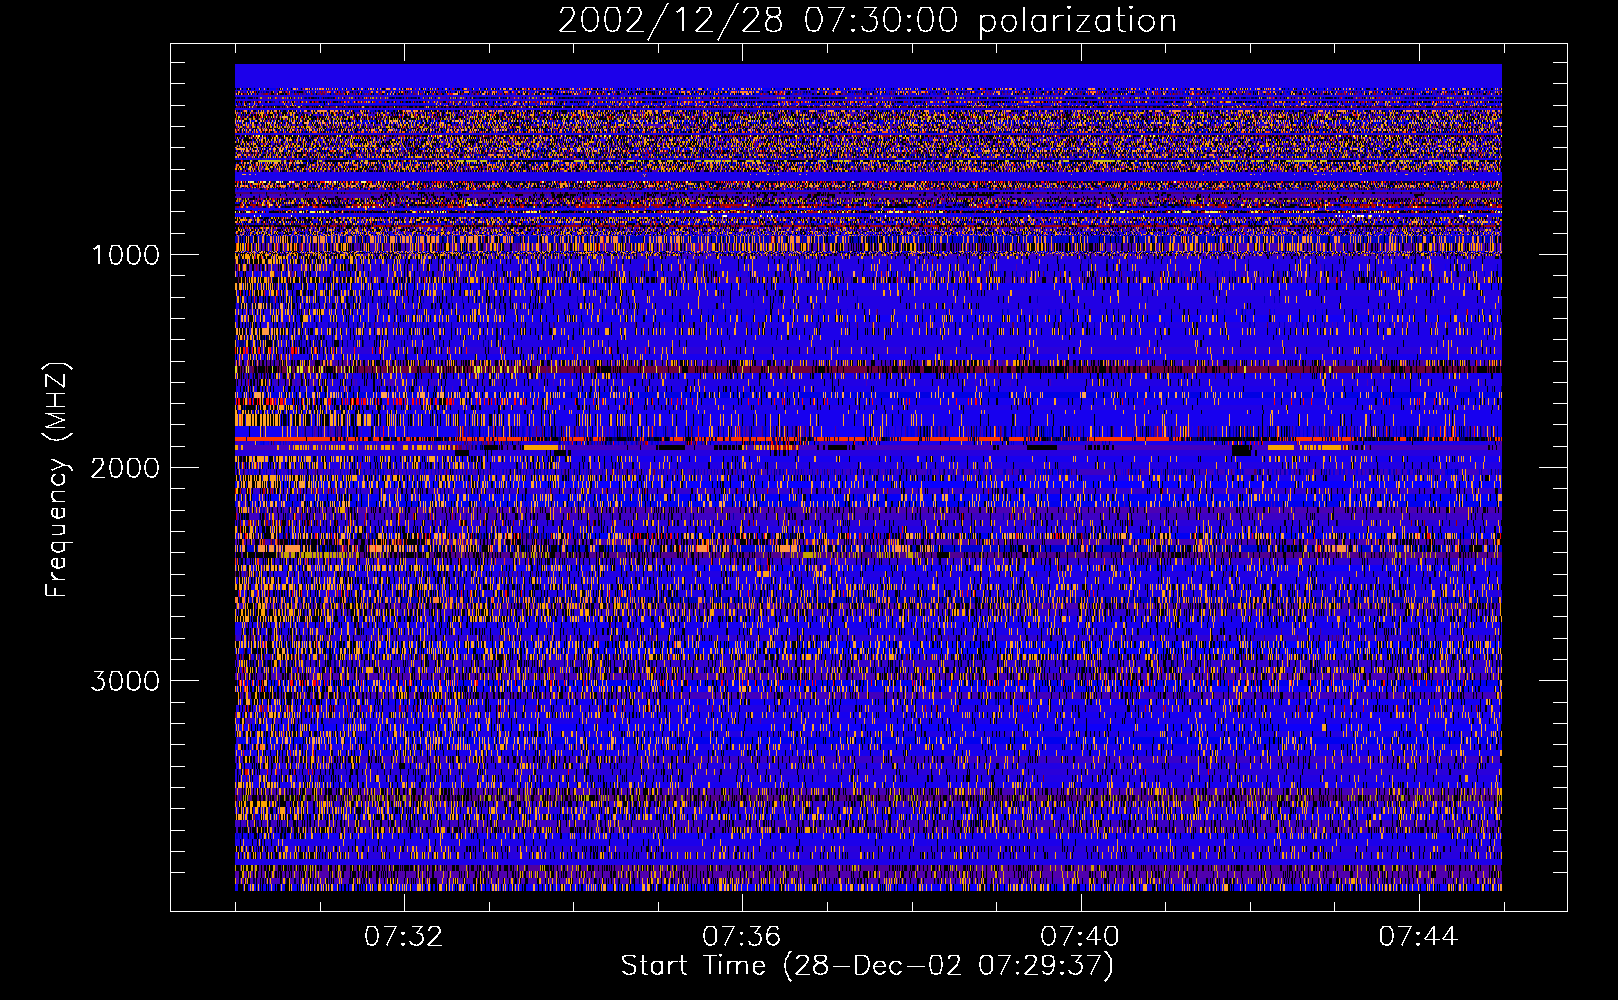Screen dimensions: 1618x1000
Task: Click the red horizontal band near 1900 MHz
Action: coord(868,439)
